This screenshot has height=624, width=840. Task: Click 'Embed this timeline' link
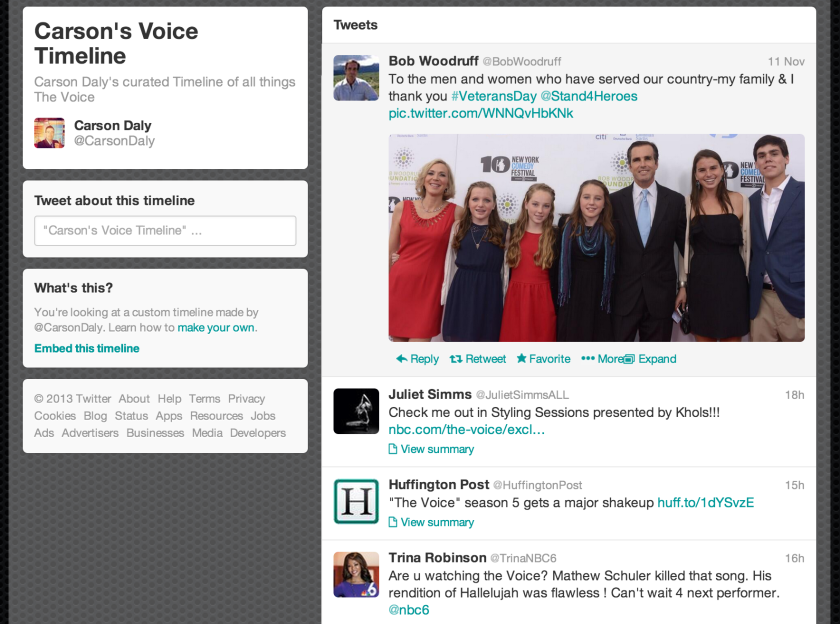pos(87,348)
